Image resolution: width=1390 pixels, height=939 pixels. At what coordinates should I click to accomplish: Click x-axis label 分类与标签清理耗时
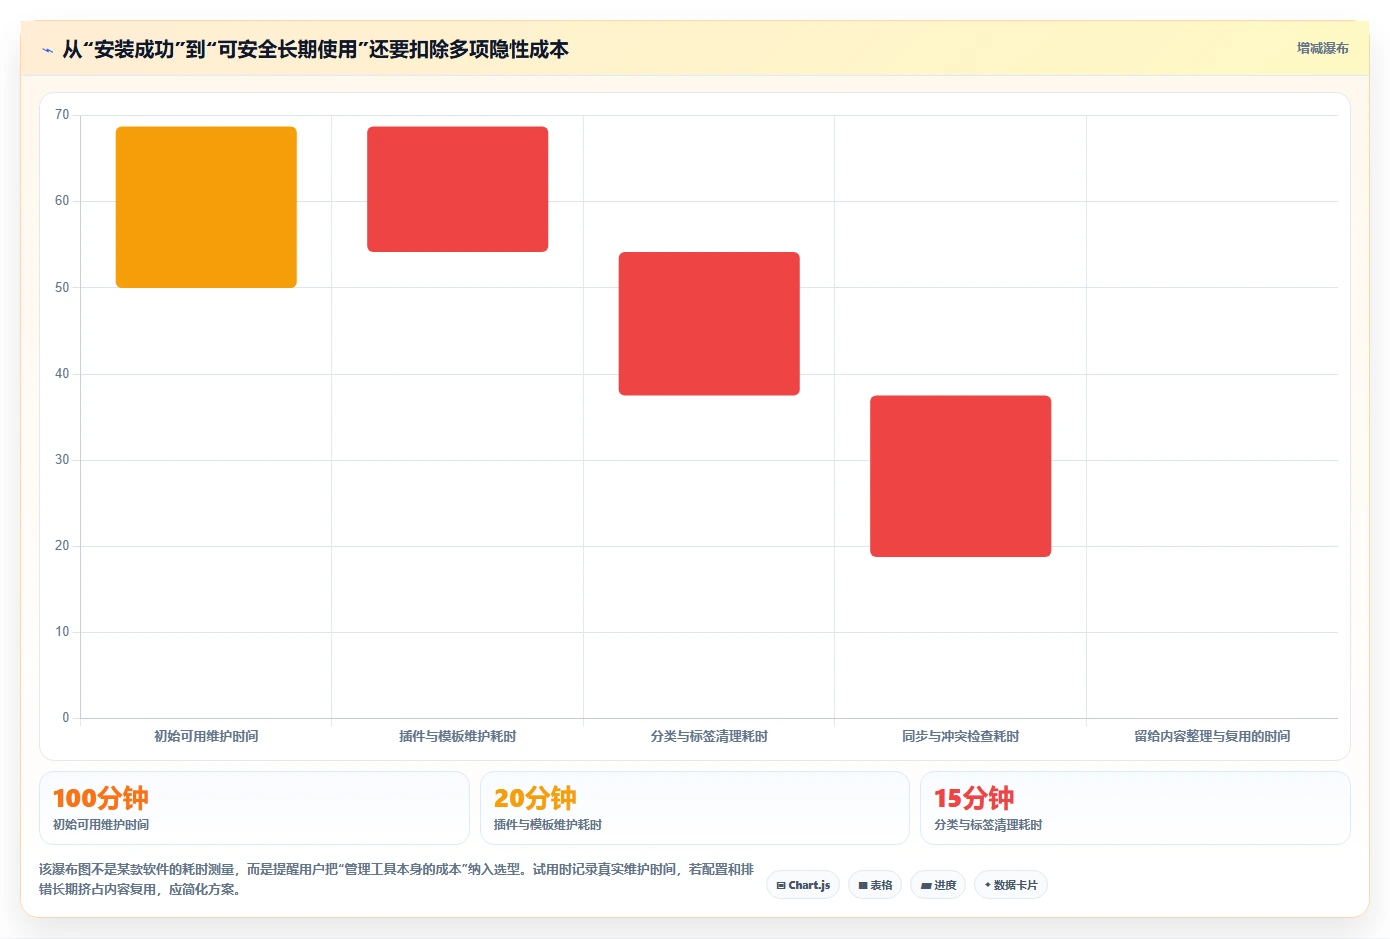point(709,736)
